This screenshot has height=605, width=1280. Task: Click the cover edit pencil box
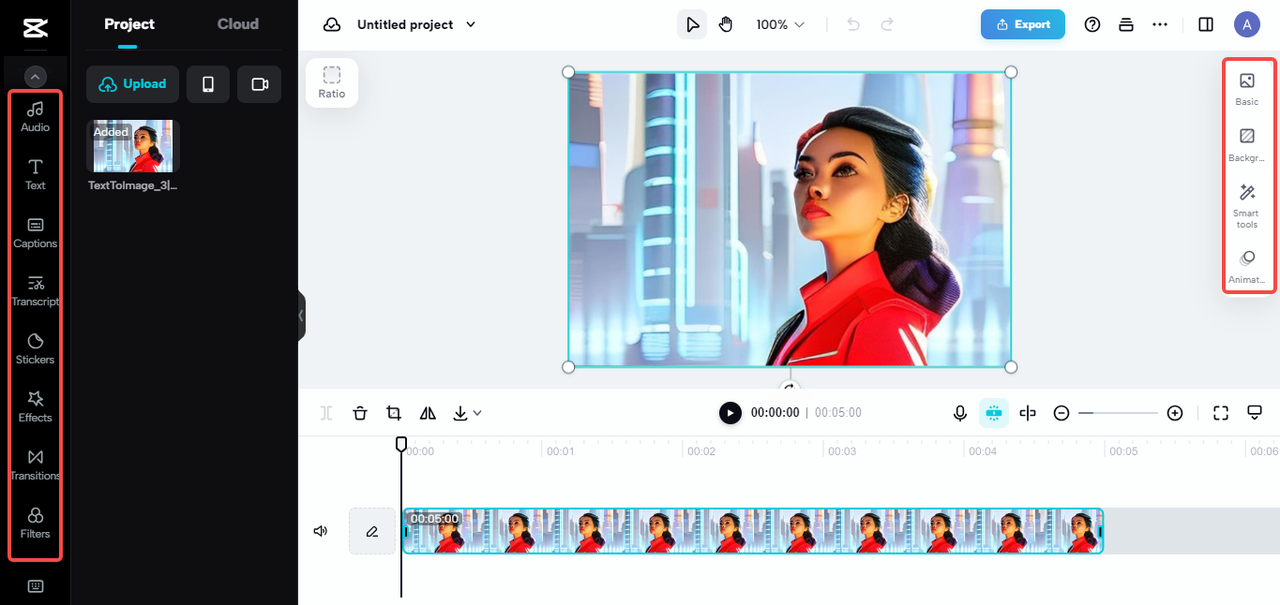click(372, 531)
